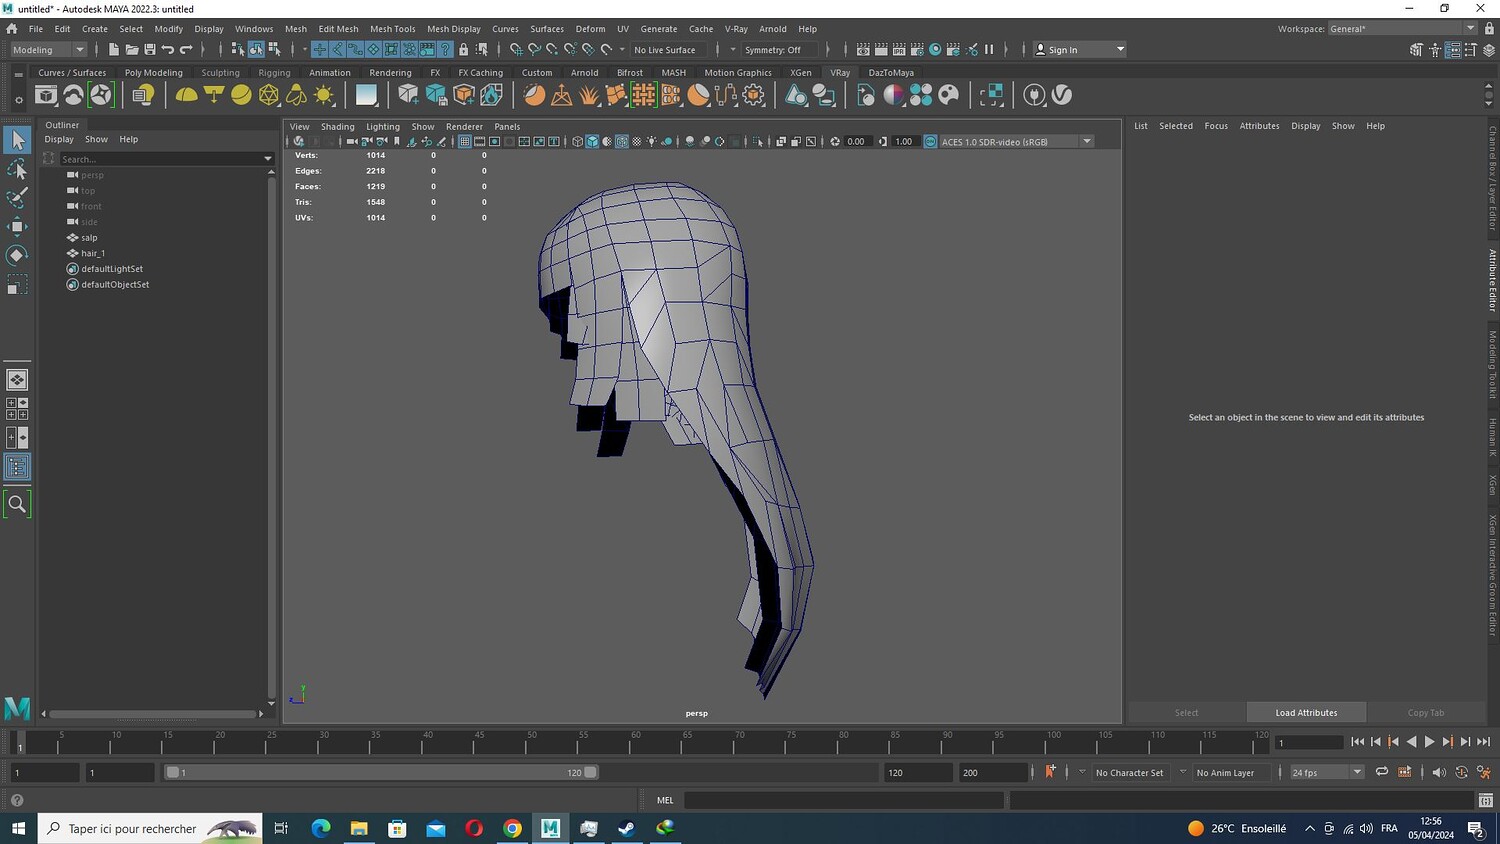Activate the Lasso select tool
This screenshot has height=844, width=1500.
[x=17, y=169]
